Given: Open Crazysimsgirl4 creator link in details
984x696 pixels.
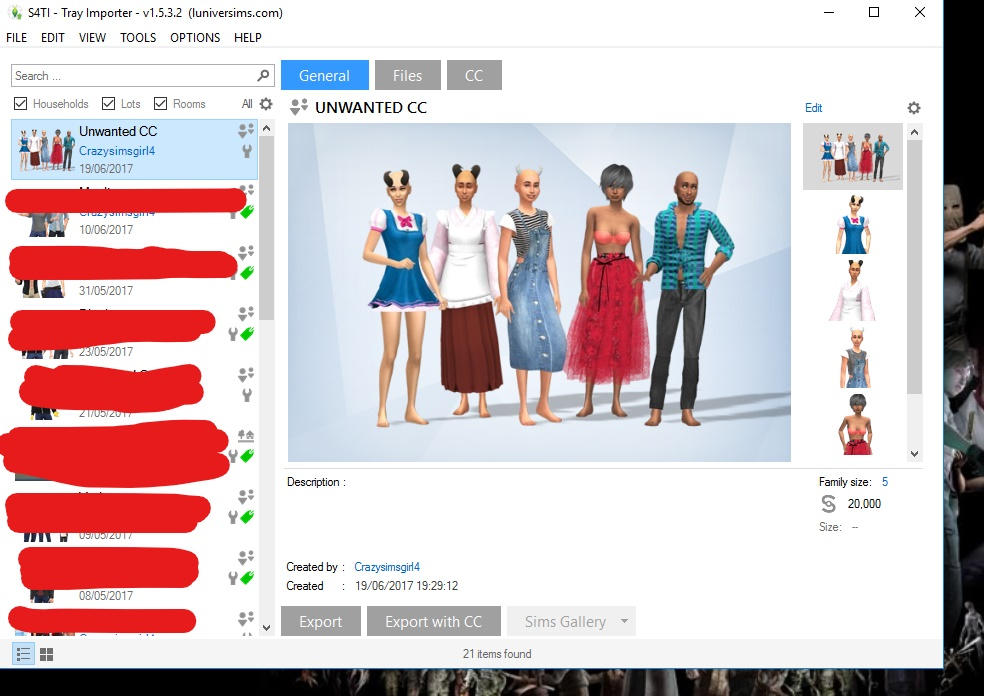Looking at the screenshot, I should (387, 567).
